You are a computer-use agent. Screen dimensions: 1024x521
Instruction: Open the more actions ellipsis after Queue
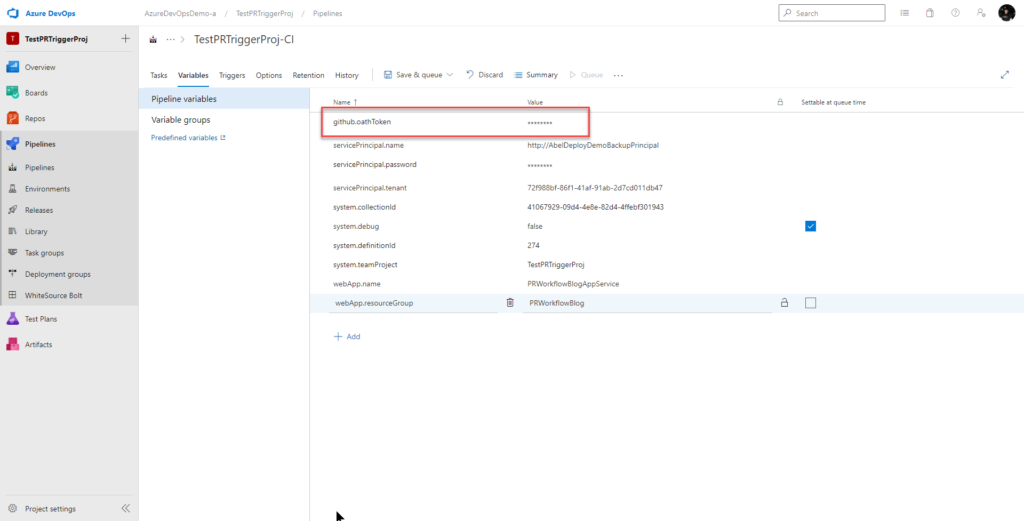[x=618, y=75]
